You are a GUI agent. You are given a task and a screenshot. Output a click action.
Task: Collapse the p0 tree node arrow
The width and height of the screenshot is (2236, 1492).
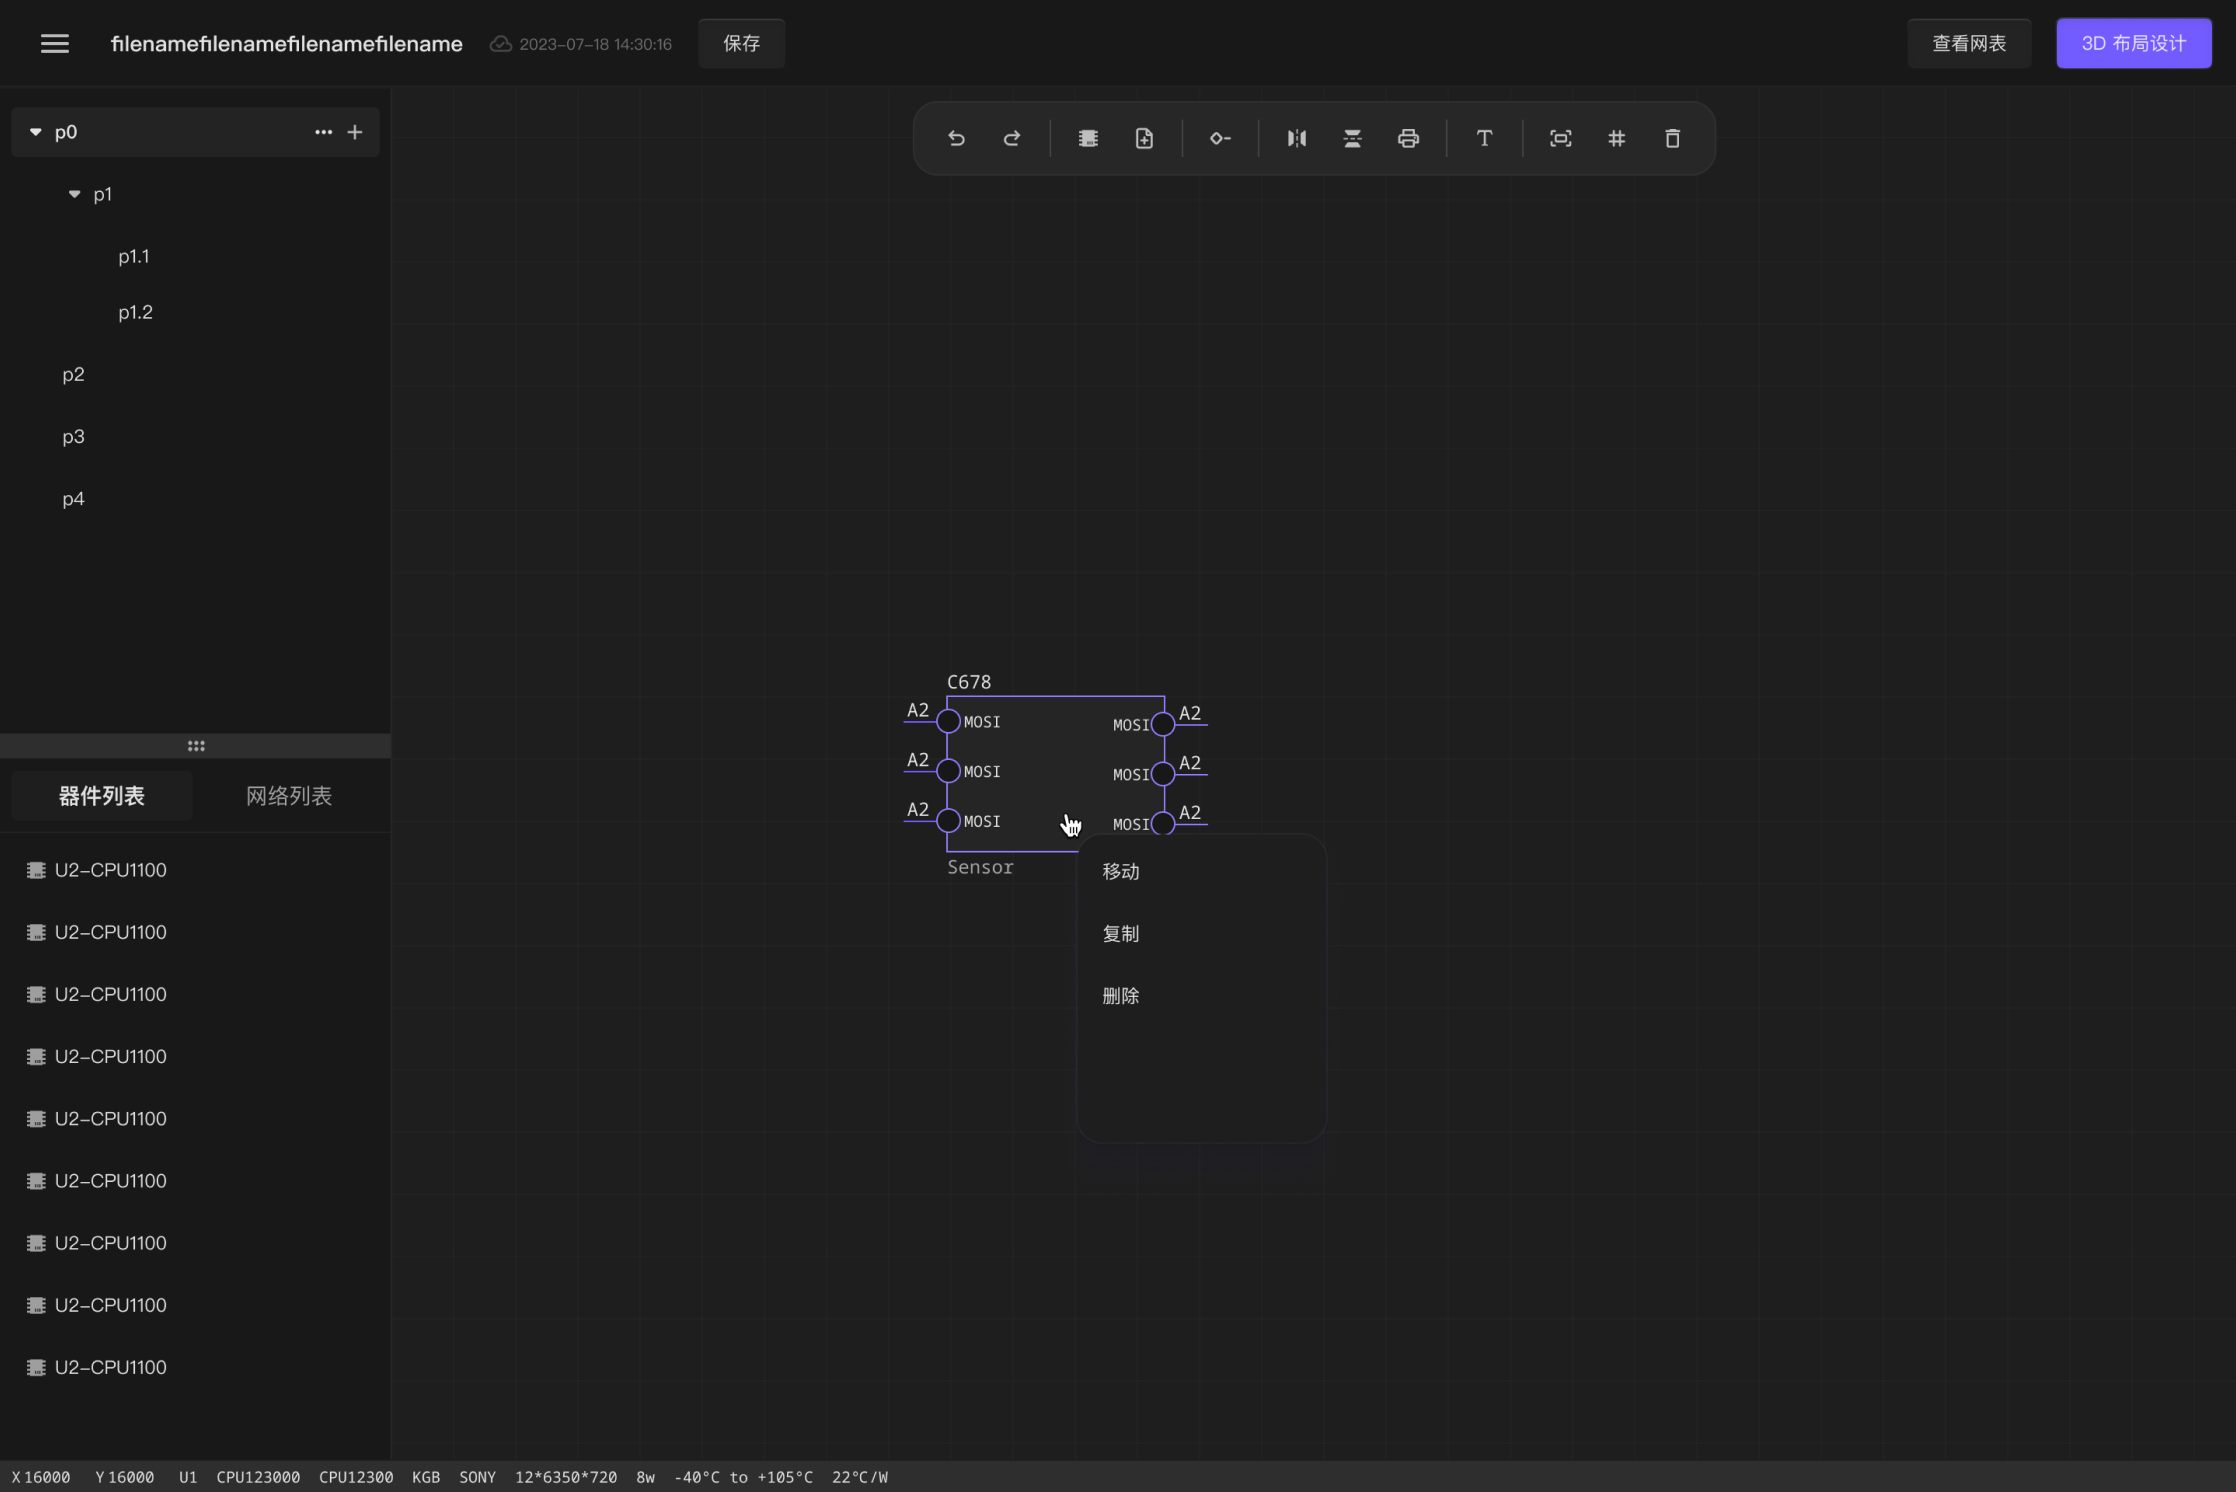(36, 132)
